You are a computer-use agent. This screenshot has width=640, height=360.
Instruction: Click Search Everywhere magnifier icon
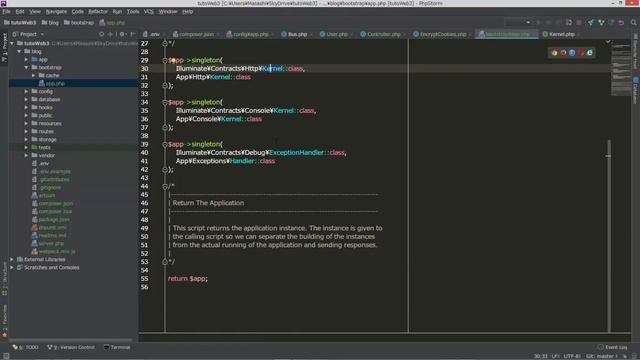pos(633,22)
